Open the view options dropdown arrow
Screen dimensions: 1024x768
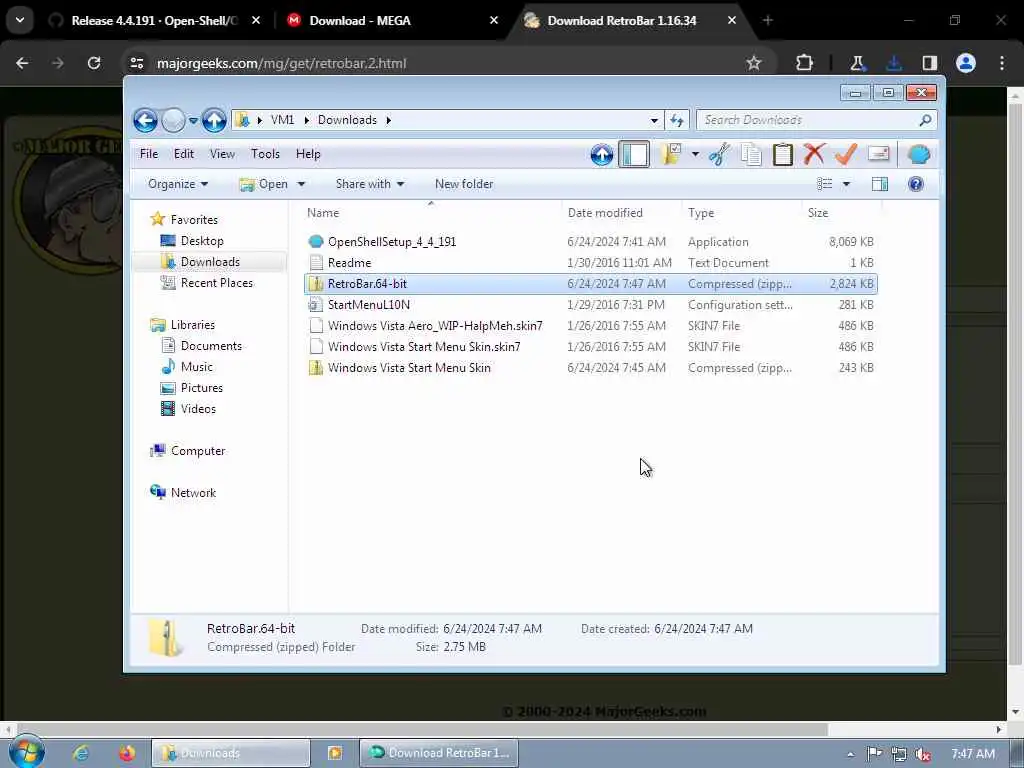[846, 184]
